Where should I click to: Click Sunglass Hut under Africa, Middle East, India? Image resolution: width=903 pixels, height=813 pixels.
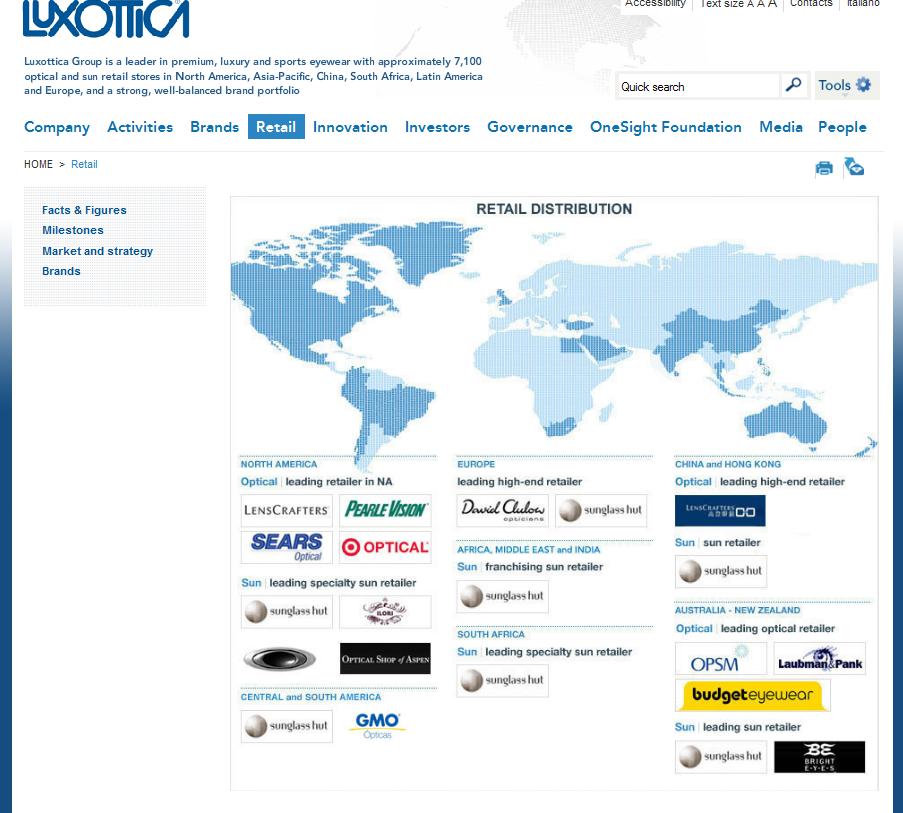pos(503,596)
